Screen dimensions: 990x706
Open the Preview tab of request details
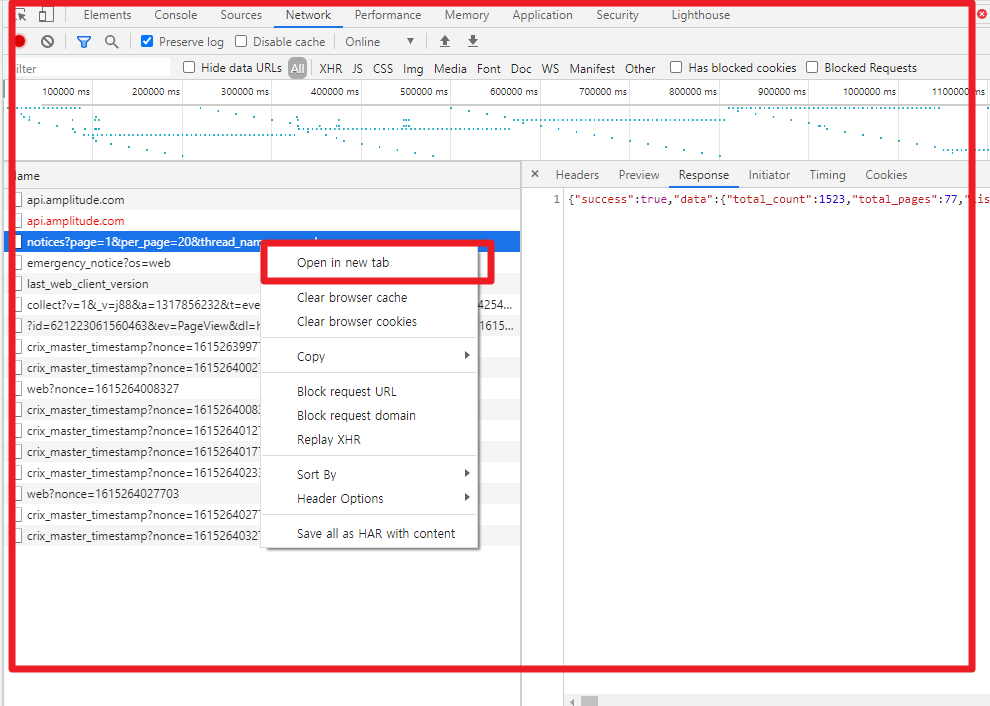click(639, 175)
